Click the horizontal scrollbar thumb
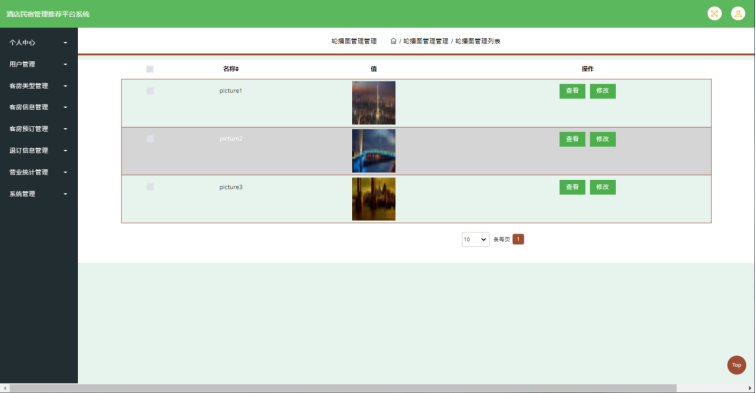Screen dimensions: 756x393 (343, 388)
